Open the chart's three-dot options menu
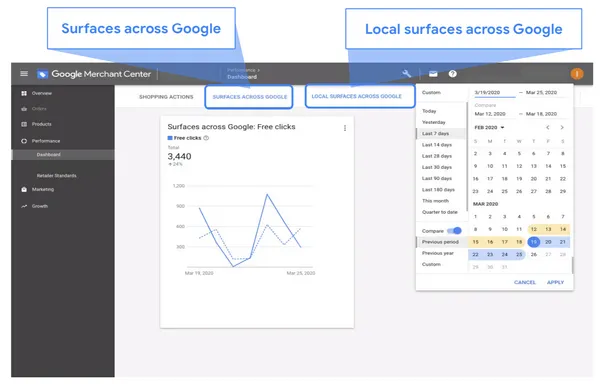Screen dimensions: 600x384 click(345, 128)
